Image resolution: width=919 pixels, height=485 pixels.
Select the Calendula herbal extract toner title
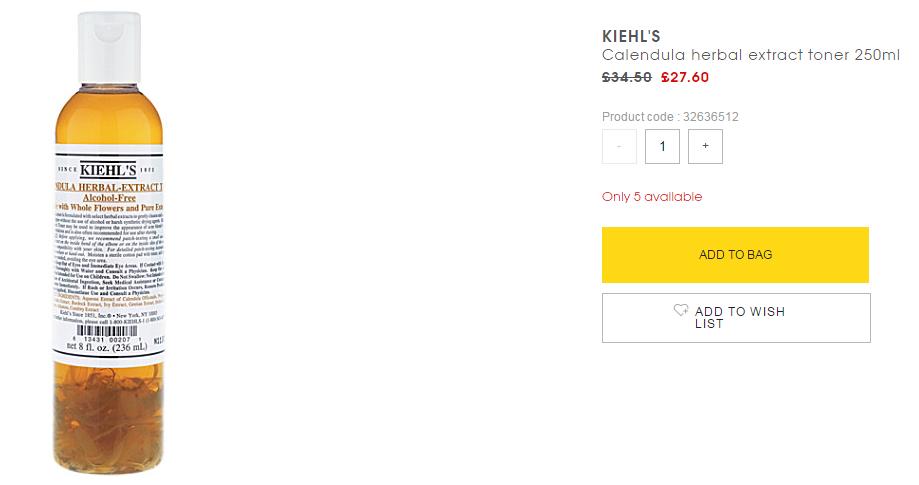[750, 56]
